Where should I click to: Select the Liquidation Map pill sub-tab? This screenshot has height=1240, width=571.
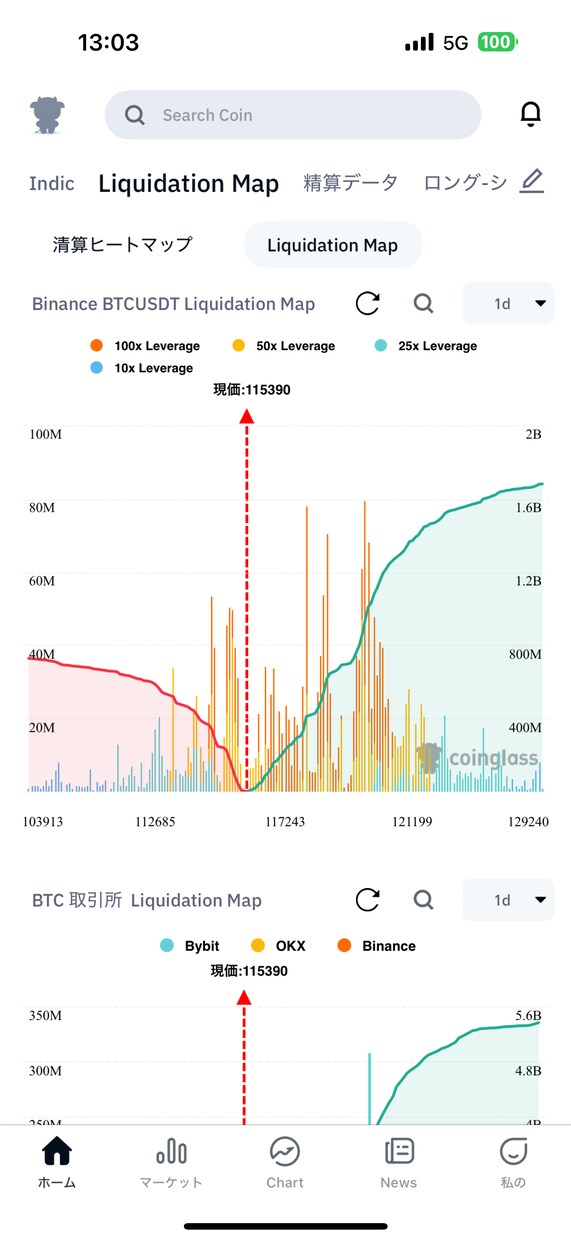(x=333, y=245)
